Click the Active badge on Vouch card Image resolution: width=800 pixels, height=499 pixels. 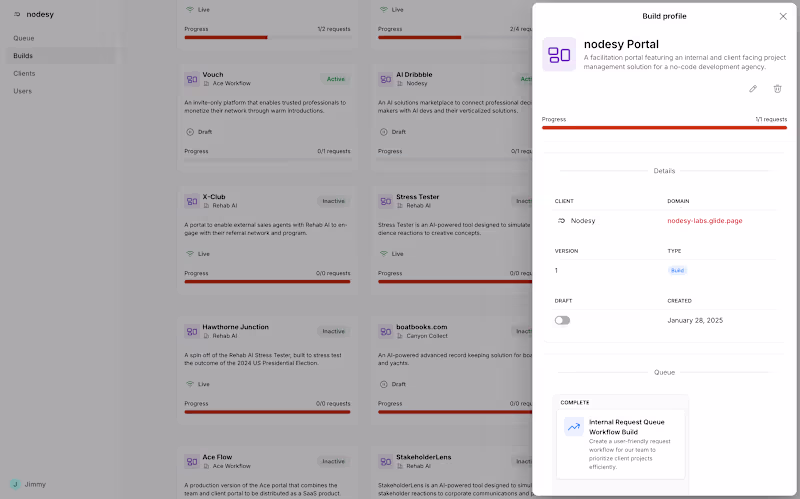(x=336, y=79)
